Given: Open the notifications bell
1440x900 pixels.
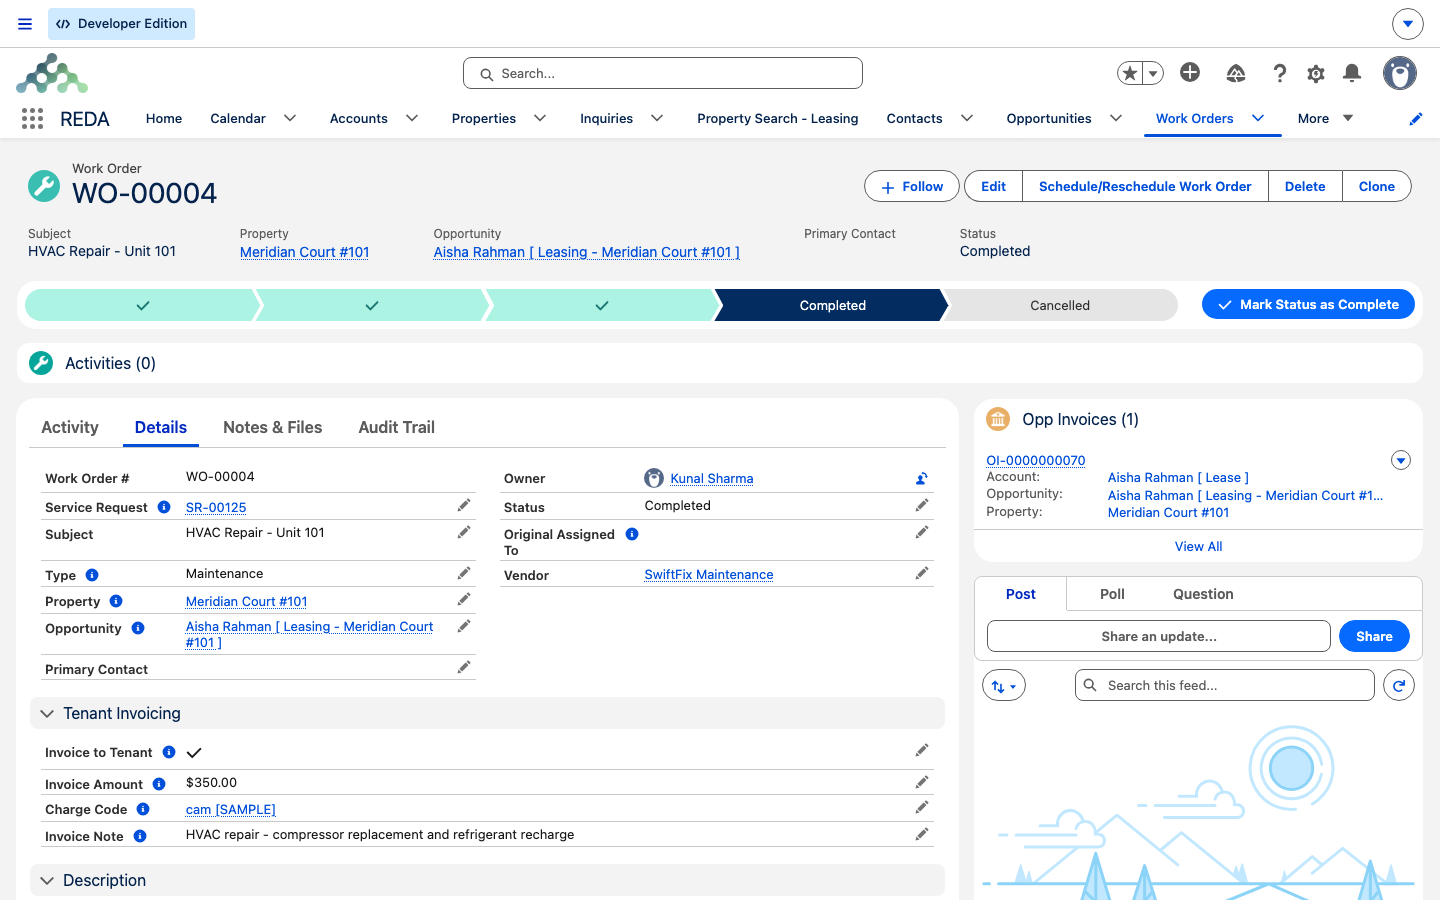Looking at the screenshot, I should click(x=1352, y=73).
